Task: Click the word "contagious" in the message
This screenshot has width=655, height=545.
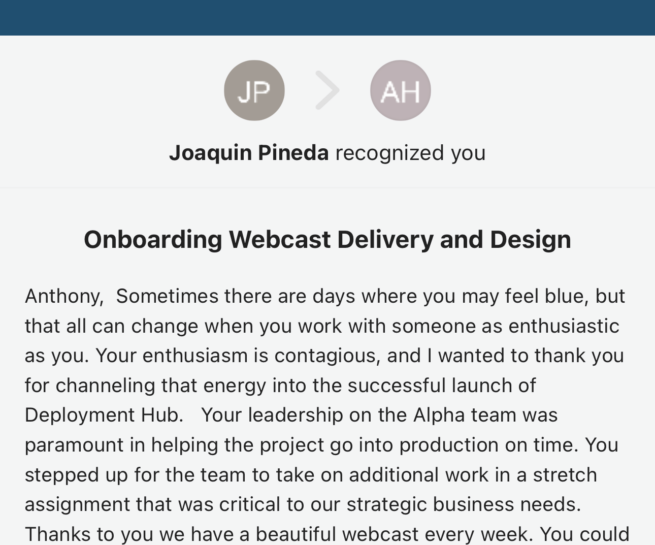Action: click(305, 353)
